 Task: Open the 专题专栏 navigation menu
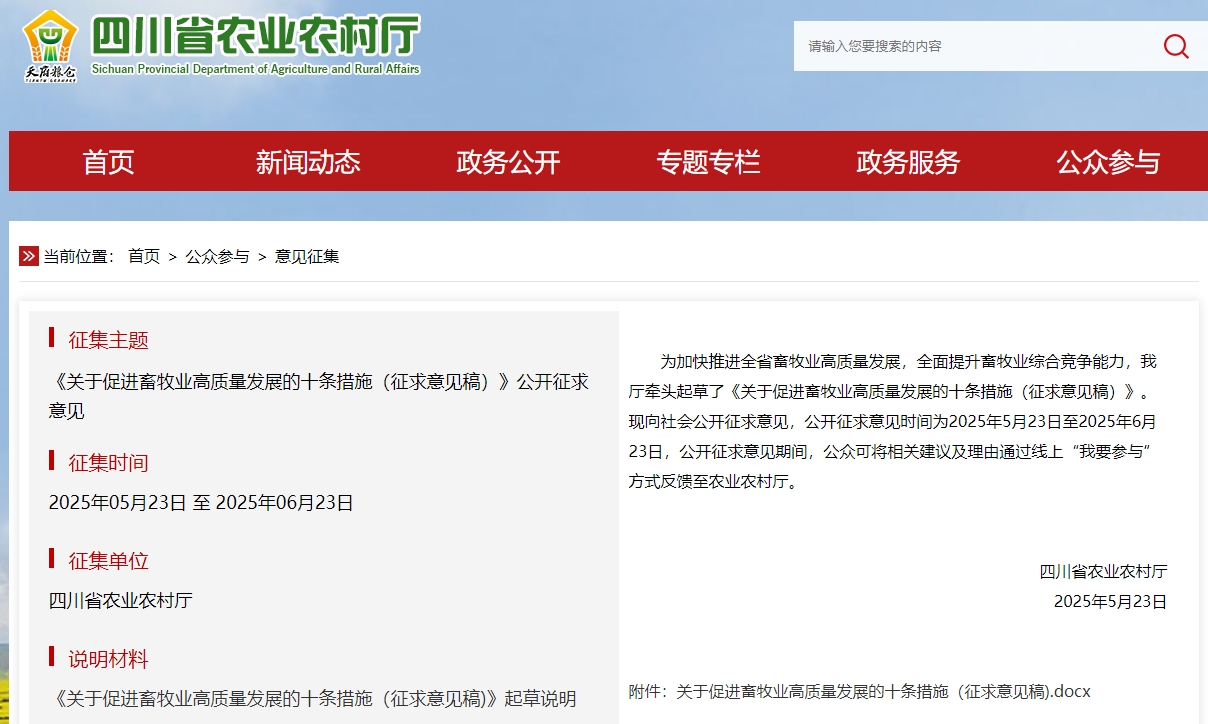coord(708,161)
